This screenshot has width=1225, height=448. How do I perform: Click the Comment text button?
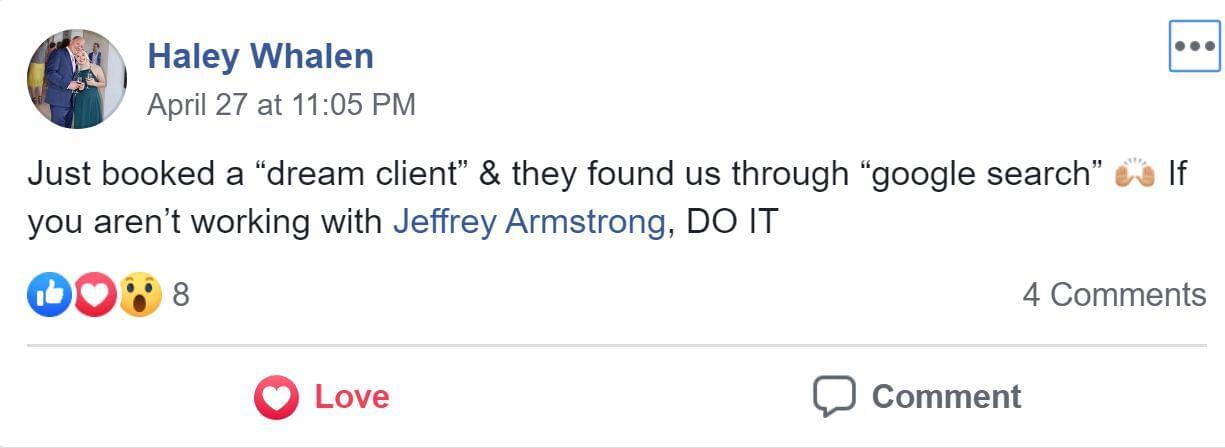(x=946, y=397)
